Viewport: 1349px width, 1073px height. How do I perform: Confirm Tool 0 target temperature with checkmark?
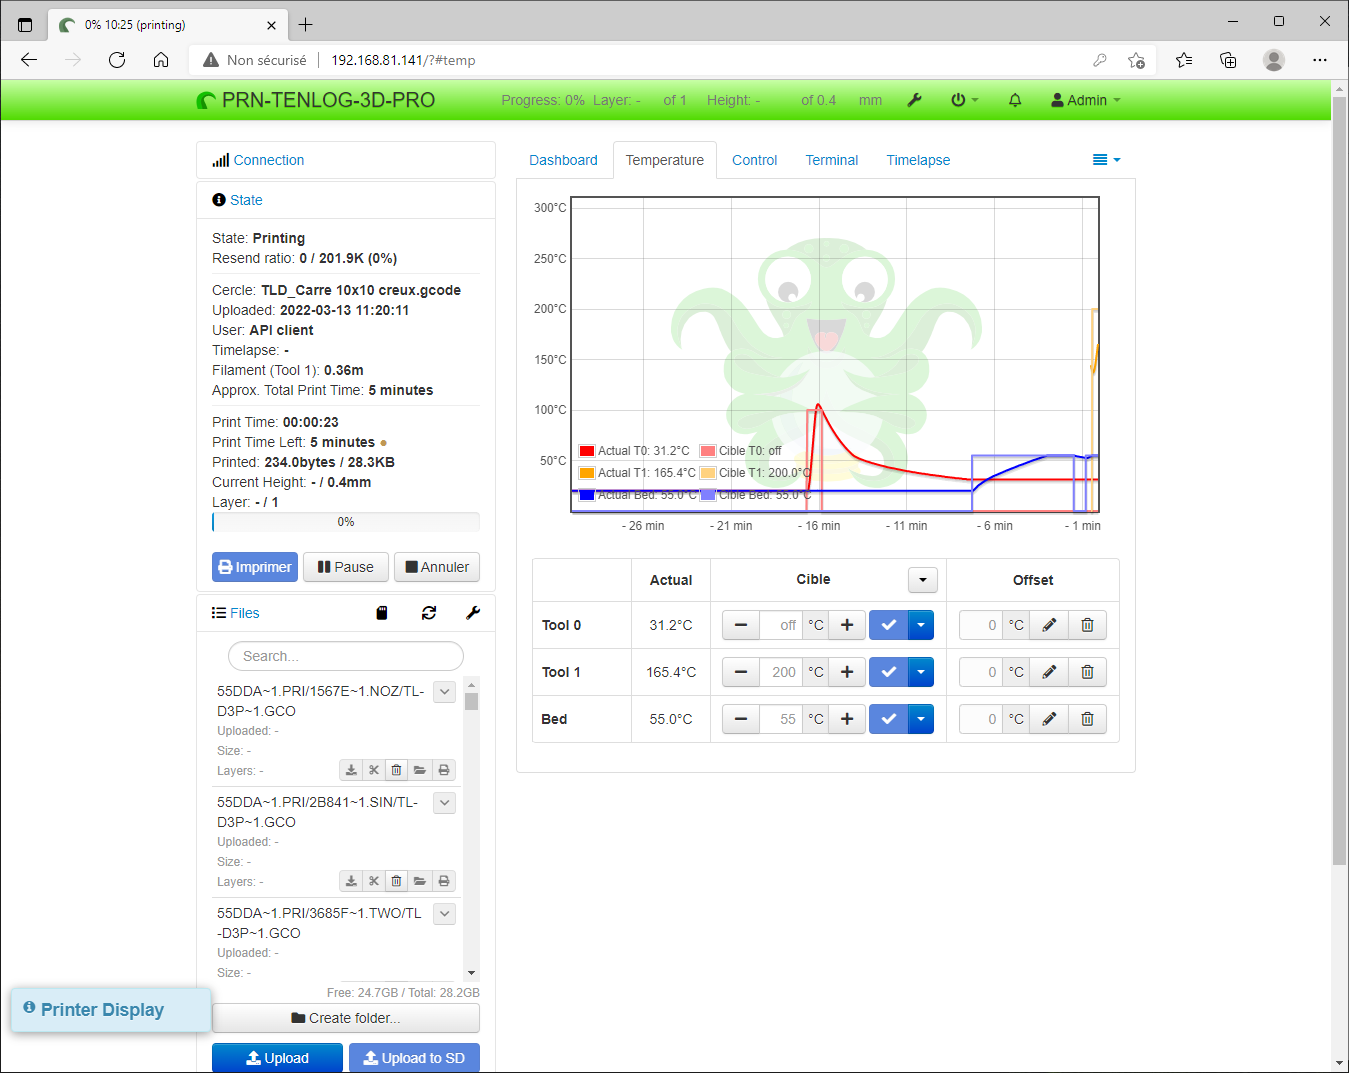[x=888, y=625]
